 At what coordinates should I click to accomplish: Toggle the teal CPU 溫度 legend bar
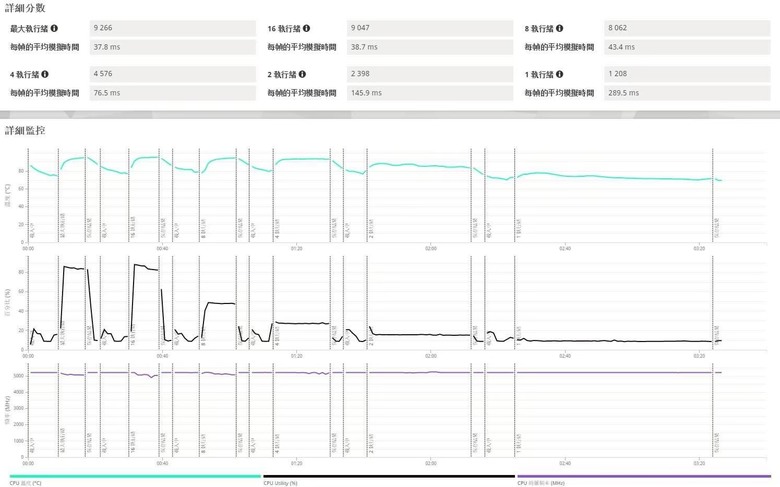click(135, 476)
